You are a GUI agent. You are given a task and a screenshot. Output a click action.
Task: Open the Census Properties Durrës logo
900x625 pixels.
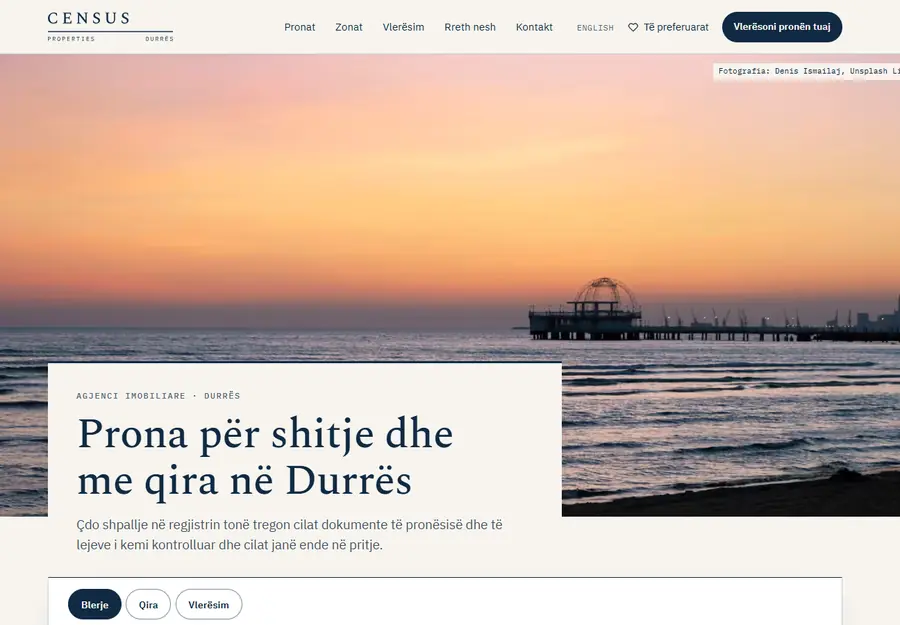[x=110, y=27]
